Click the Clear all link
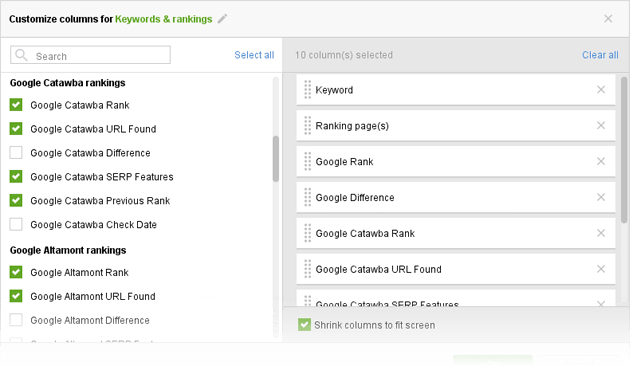 click(600, 55)
